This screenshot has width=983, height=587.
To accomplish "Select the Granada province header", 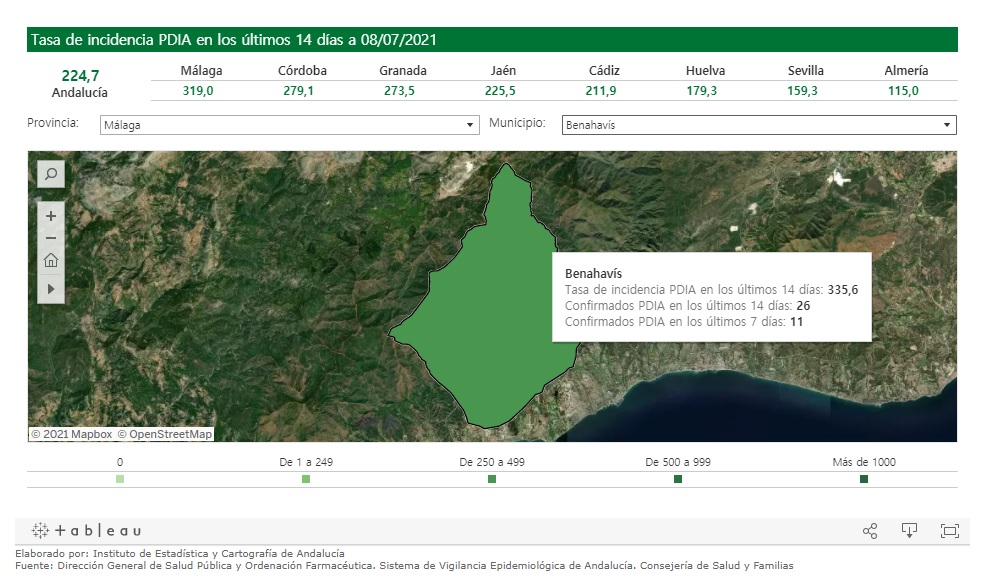I will click(402, 70).
